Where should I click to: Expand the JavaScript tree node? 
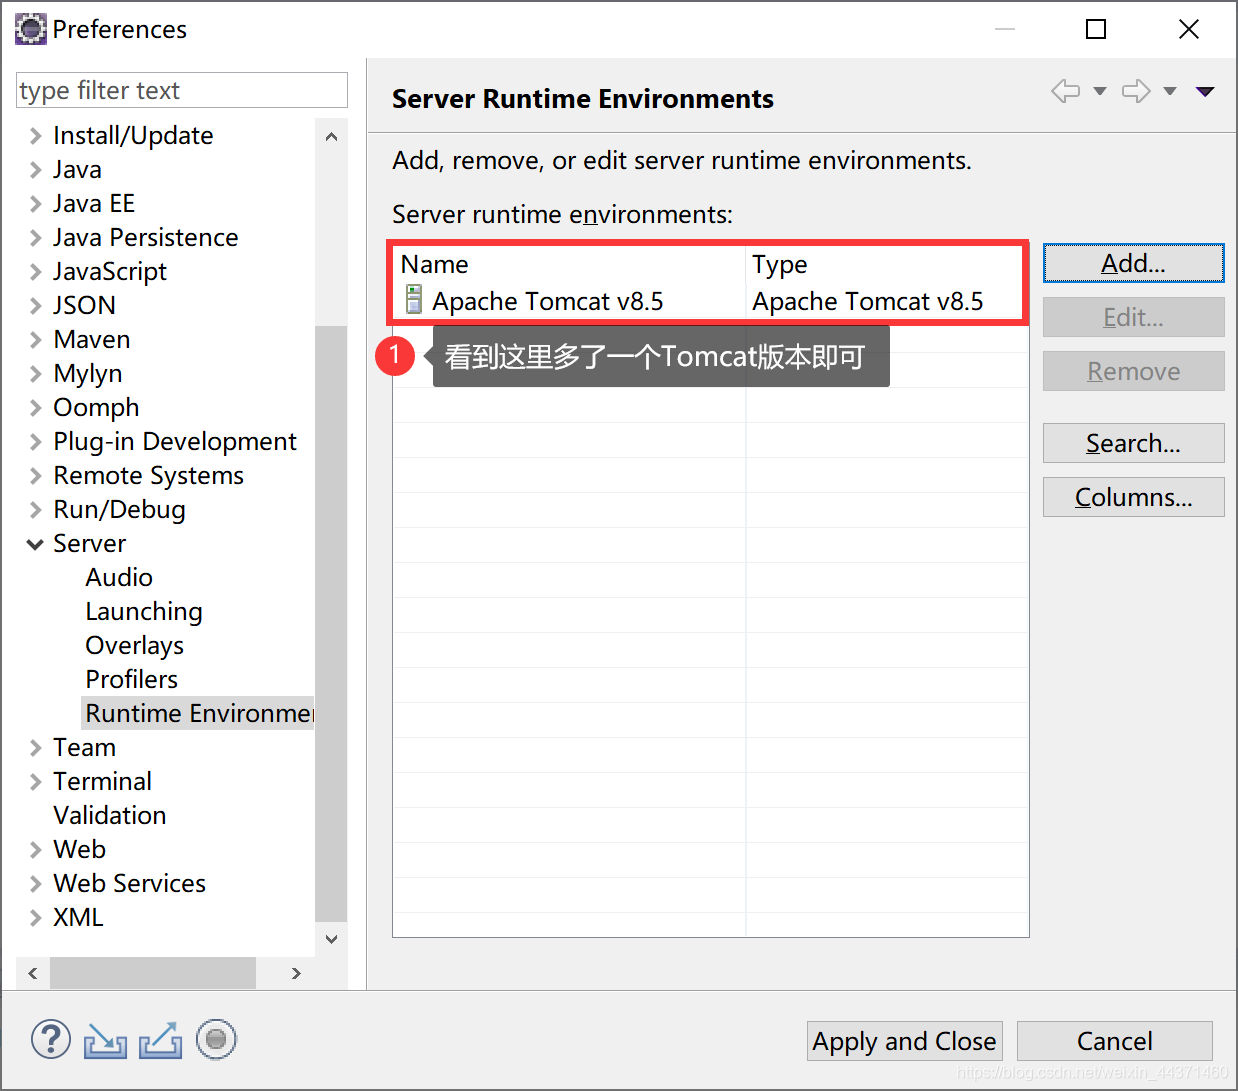(35, 272)
